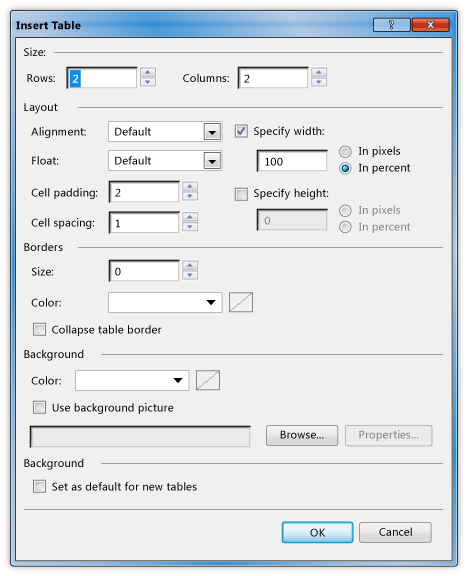Open the Alignment dropdown
Screen dimensions: 468x576
165,132
